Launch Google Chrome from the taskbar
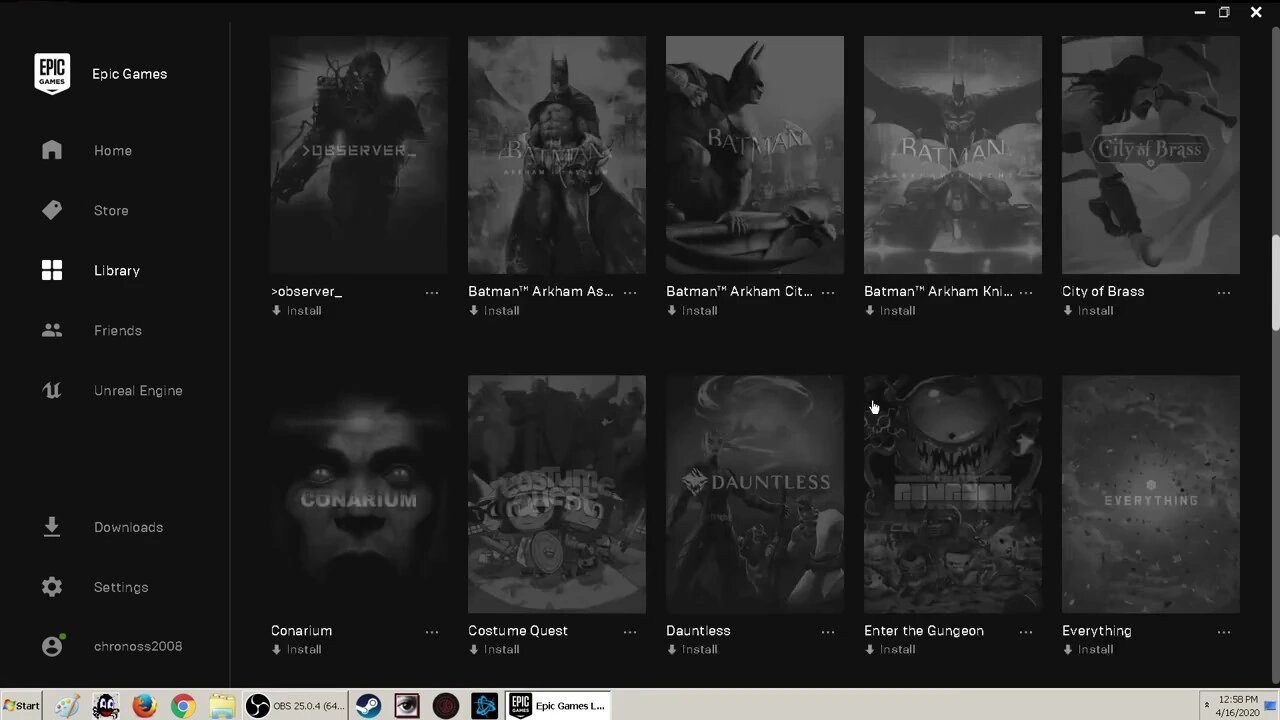1280x720 pixels. 183,706
